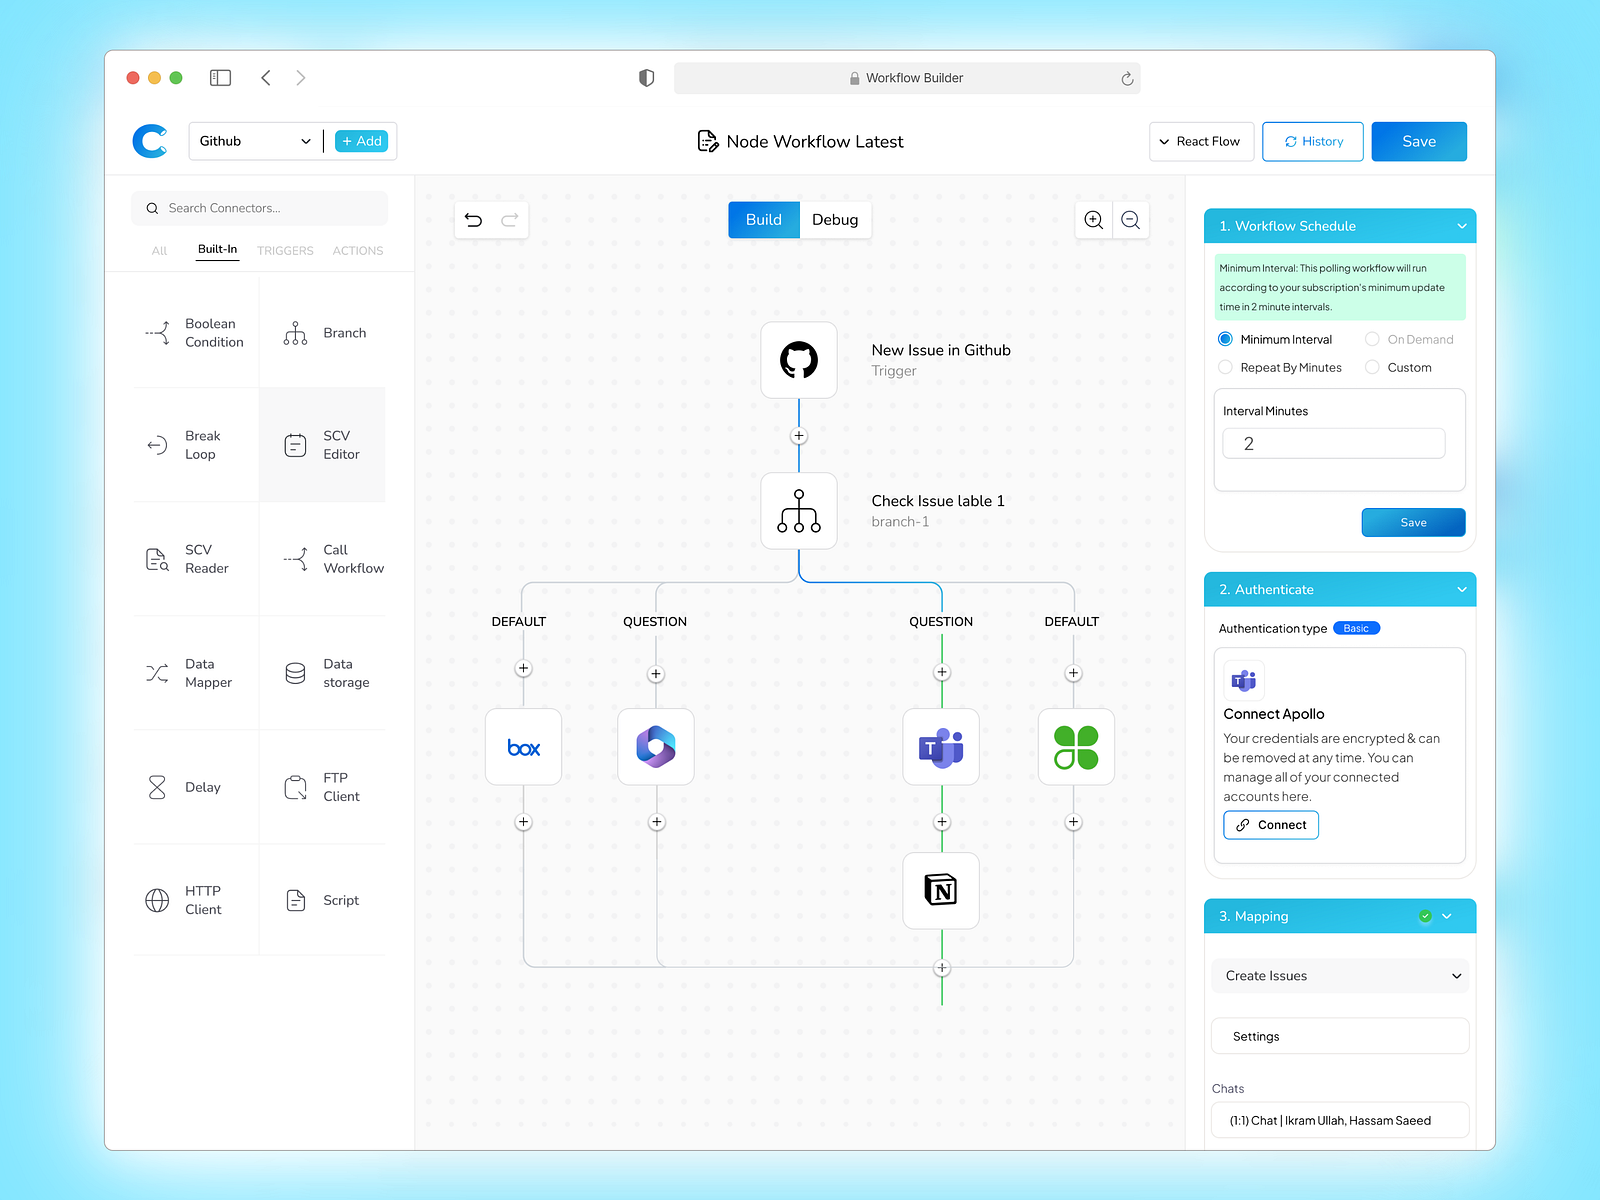The width and height of the screenshot is (1600, 1200).
Task: Expand the Create Issues dropdown
Action: coord(1340,976)
